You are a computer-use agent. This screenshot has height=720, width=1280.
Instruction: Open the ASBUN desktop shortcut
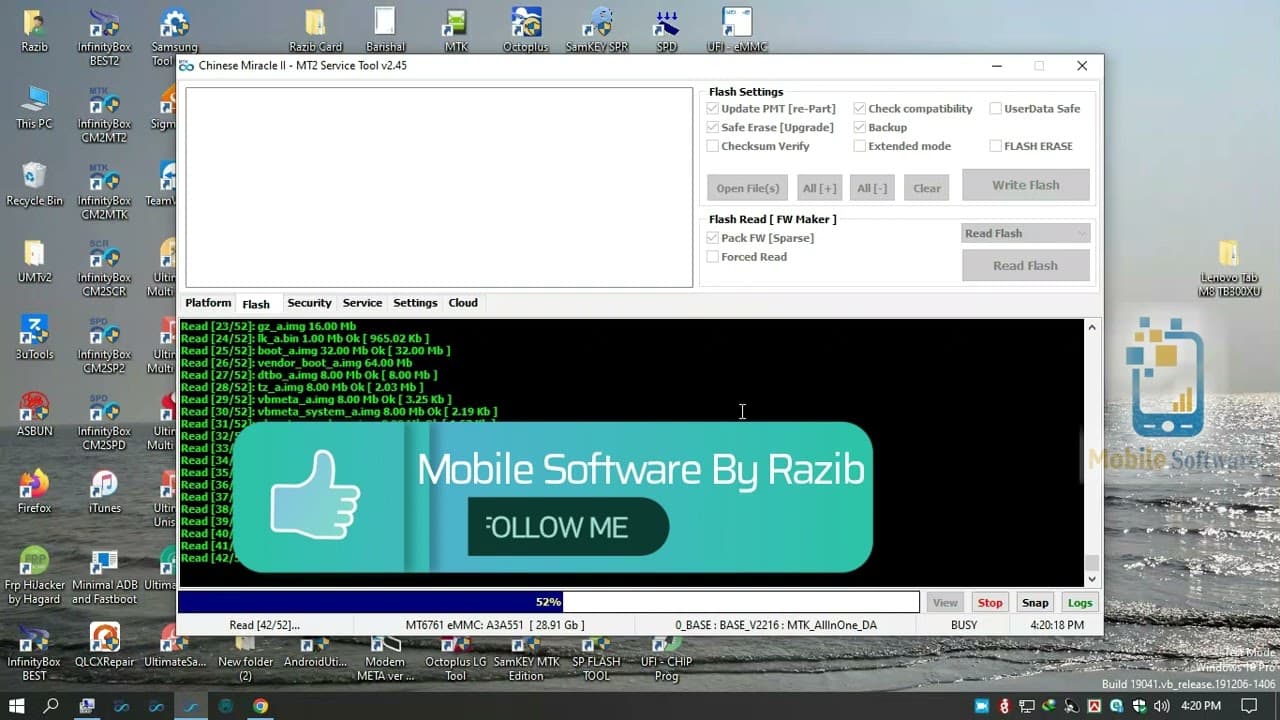click(x=34, y=415)
